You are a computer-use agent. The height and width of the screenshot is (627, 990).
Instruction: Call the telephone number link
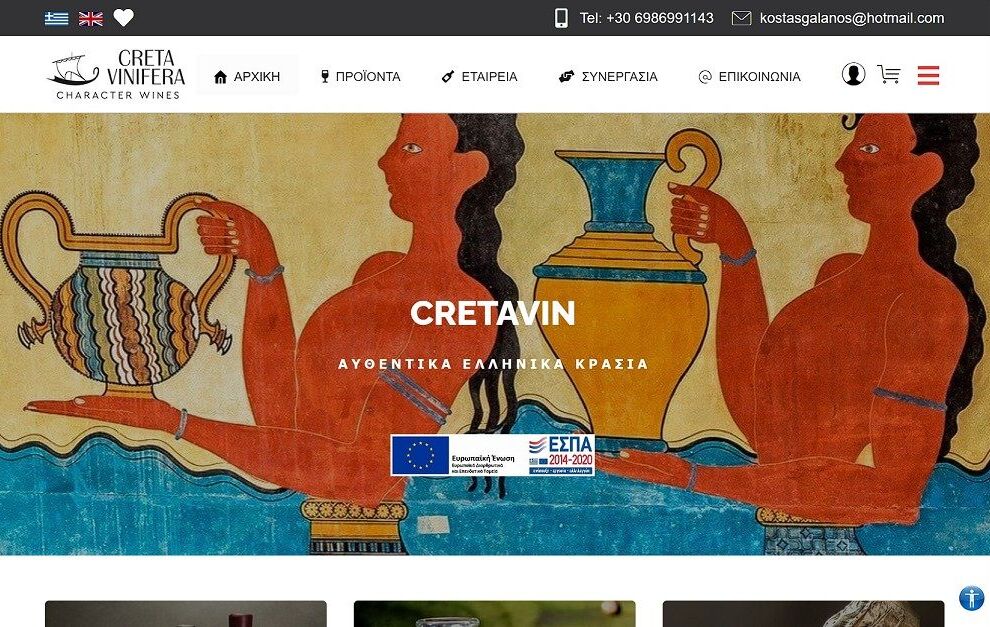[x=647, y=18]
